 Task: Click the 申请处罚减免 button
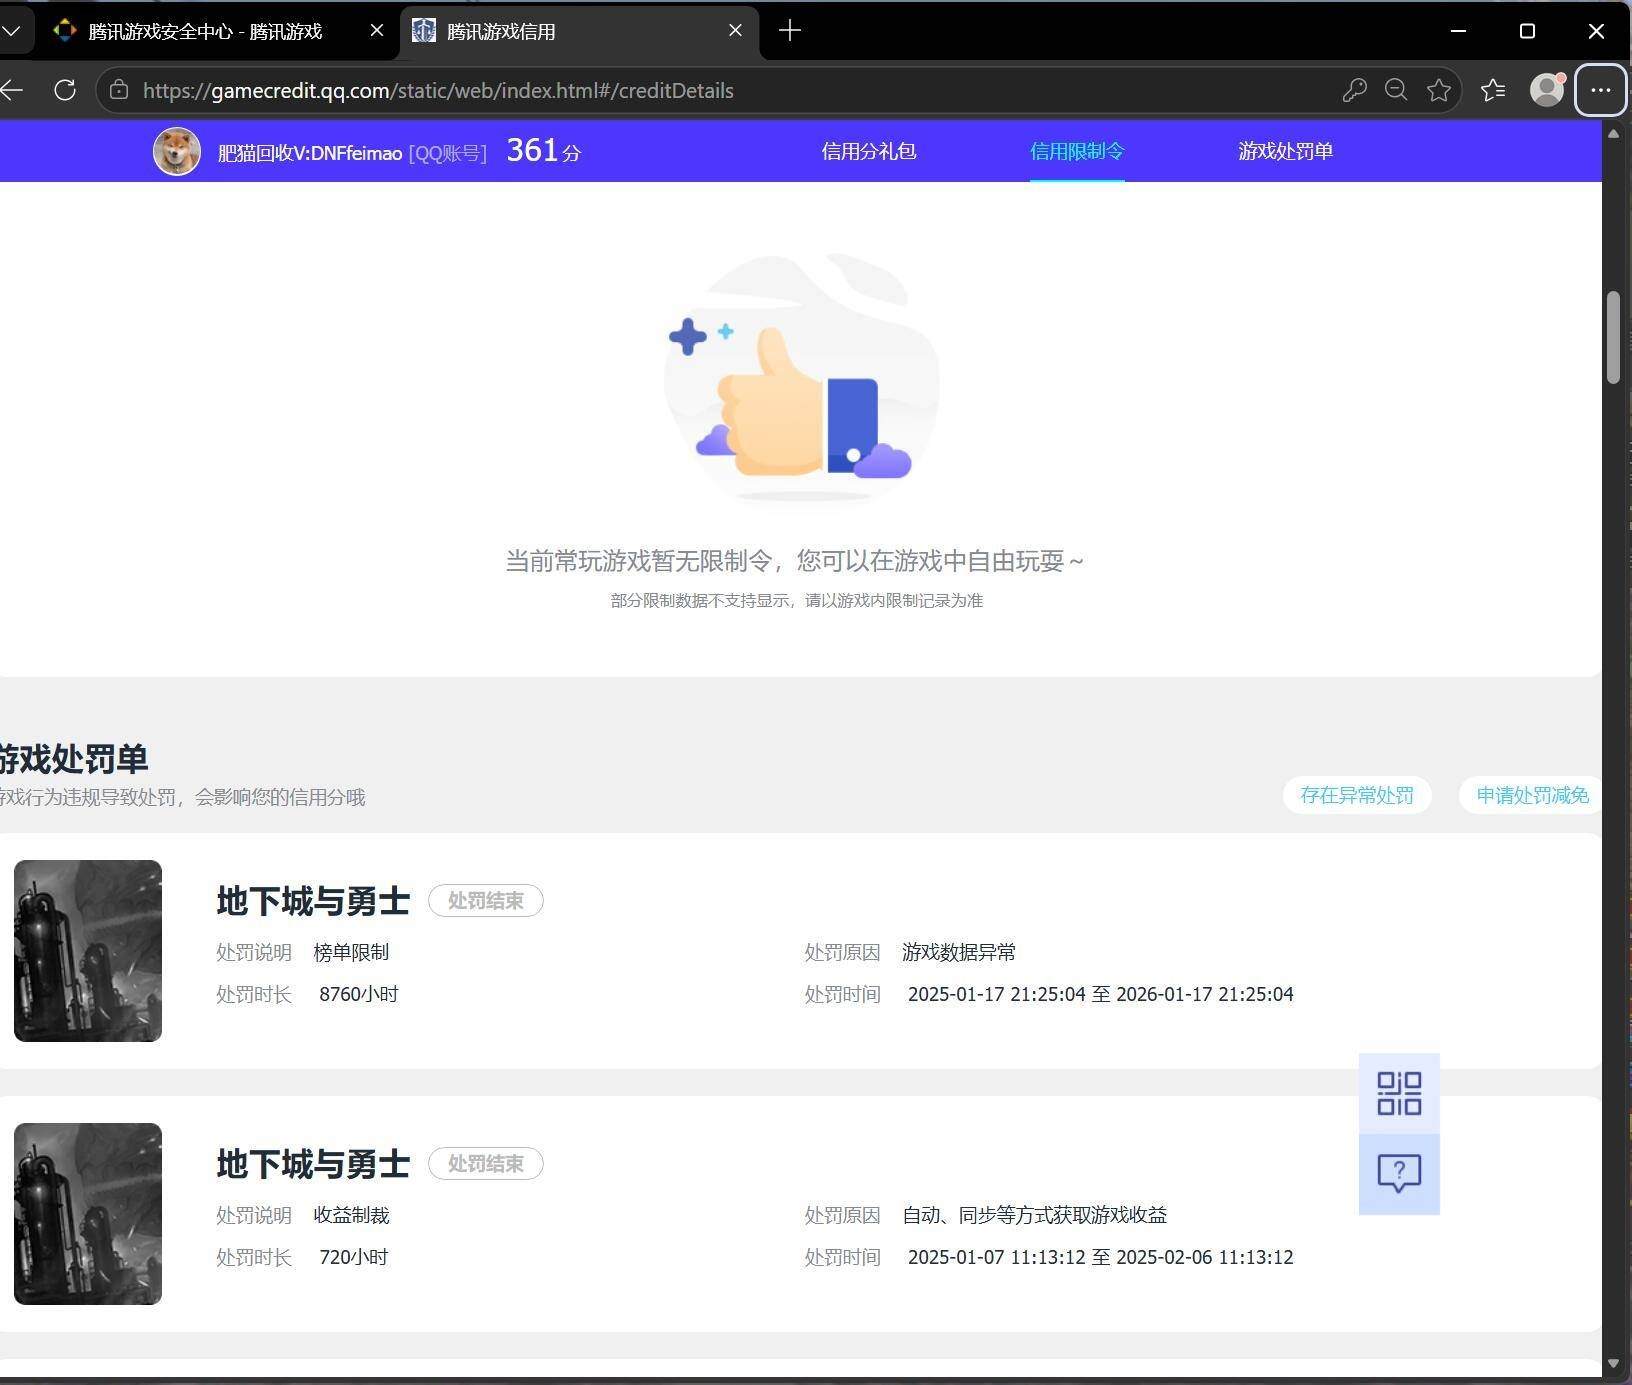click(x=1531, y=795)
